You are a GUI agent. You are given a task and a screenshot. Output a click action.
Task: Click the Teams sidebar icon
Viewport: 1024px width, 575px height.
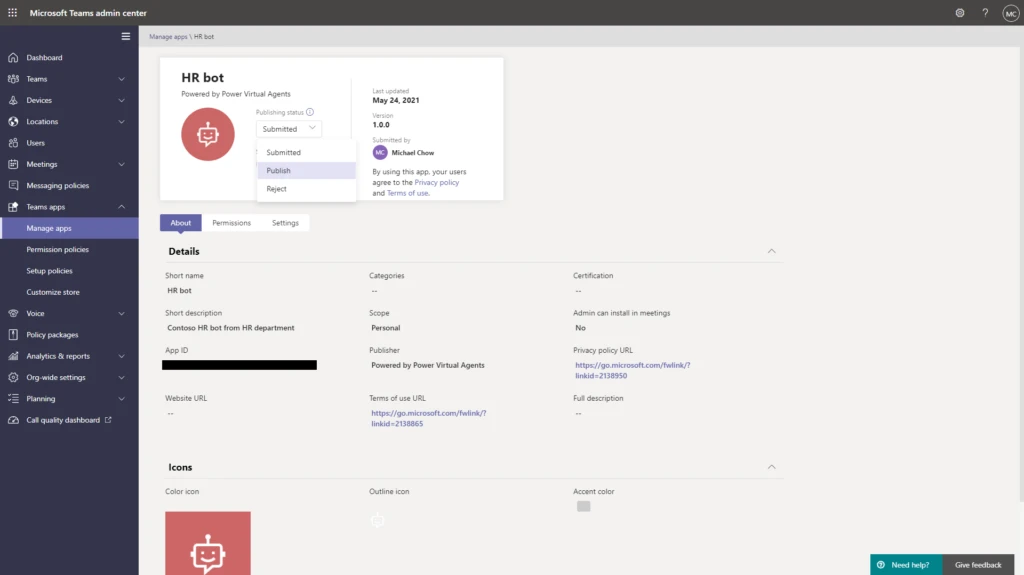pyautogui.click(x=13, y=79)
